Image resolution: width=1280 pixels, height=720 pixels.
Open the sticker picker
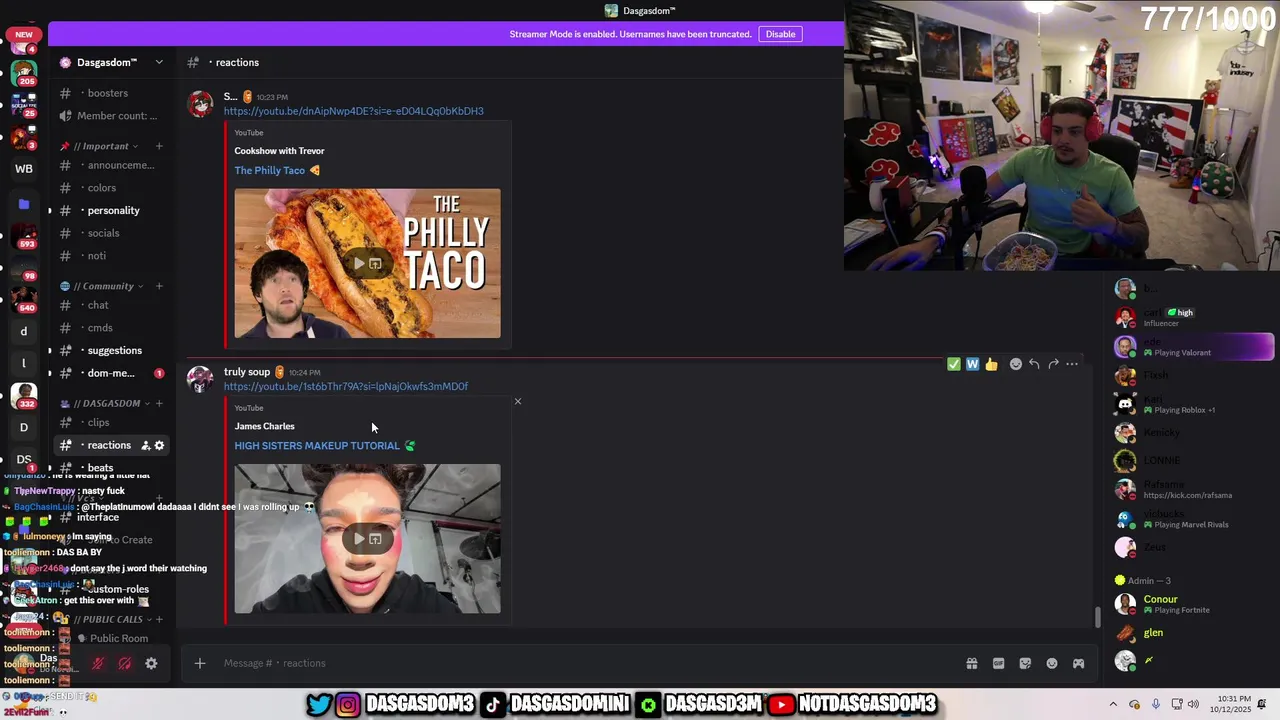click(x=1025, y=663)
